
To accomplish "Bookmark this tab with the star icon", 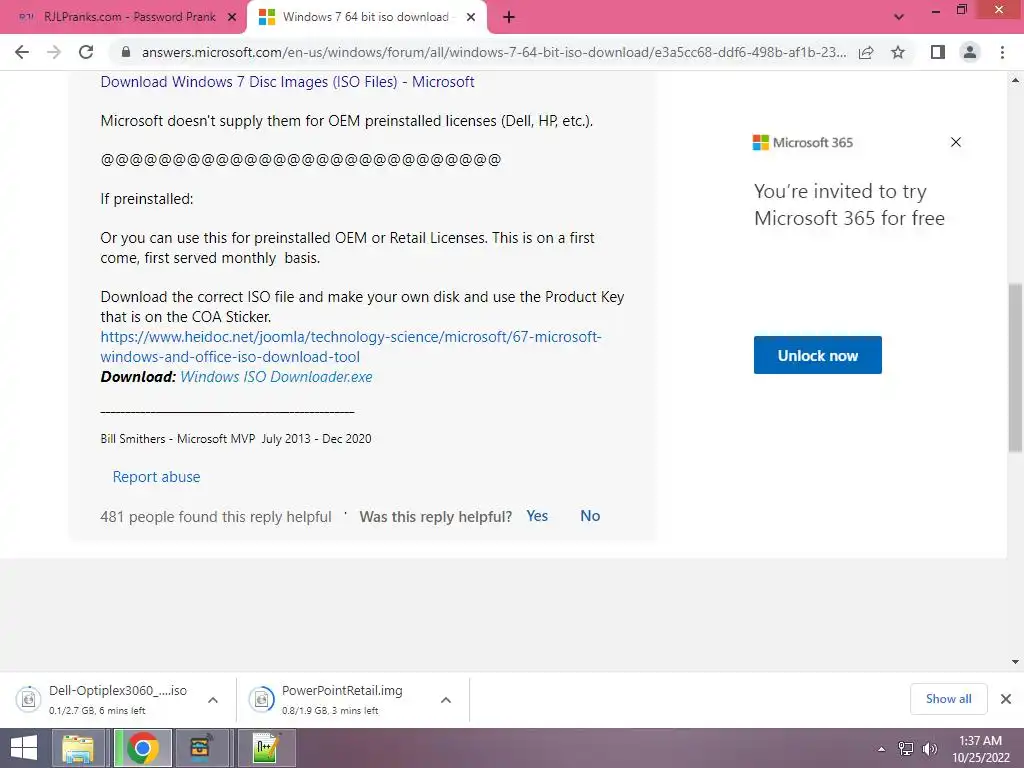I will [898, 52].
